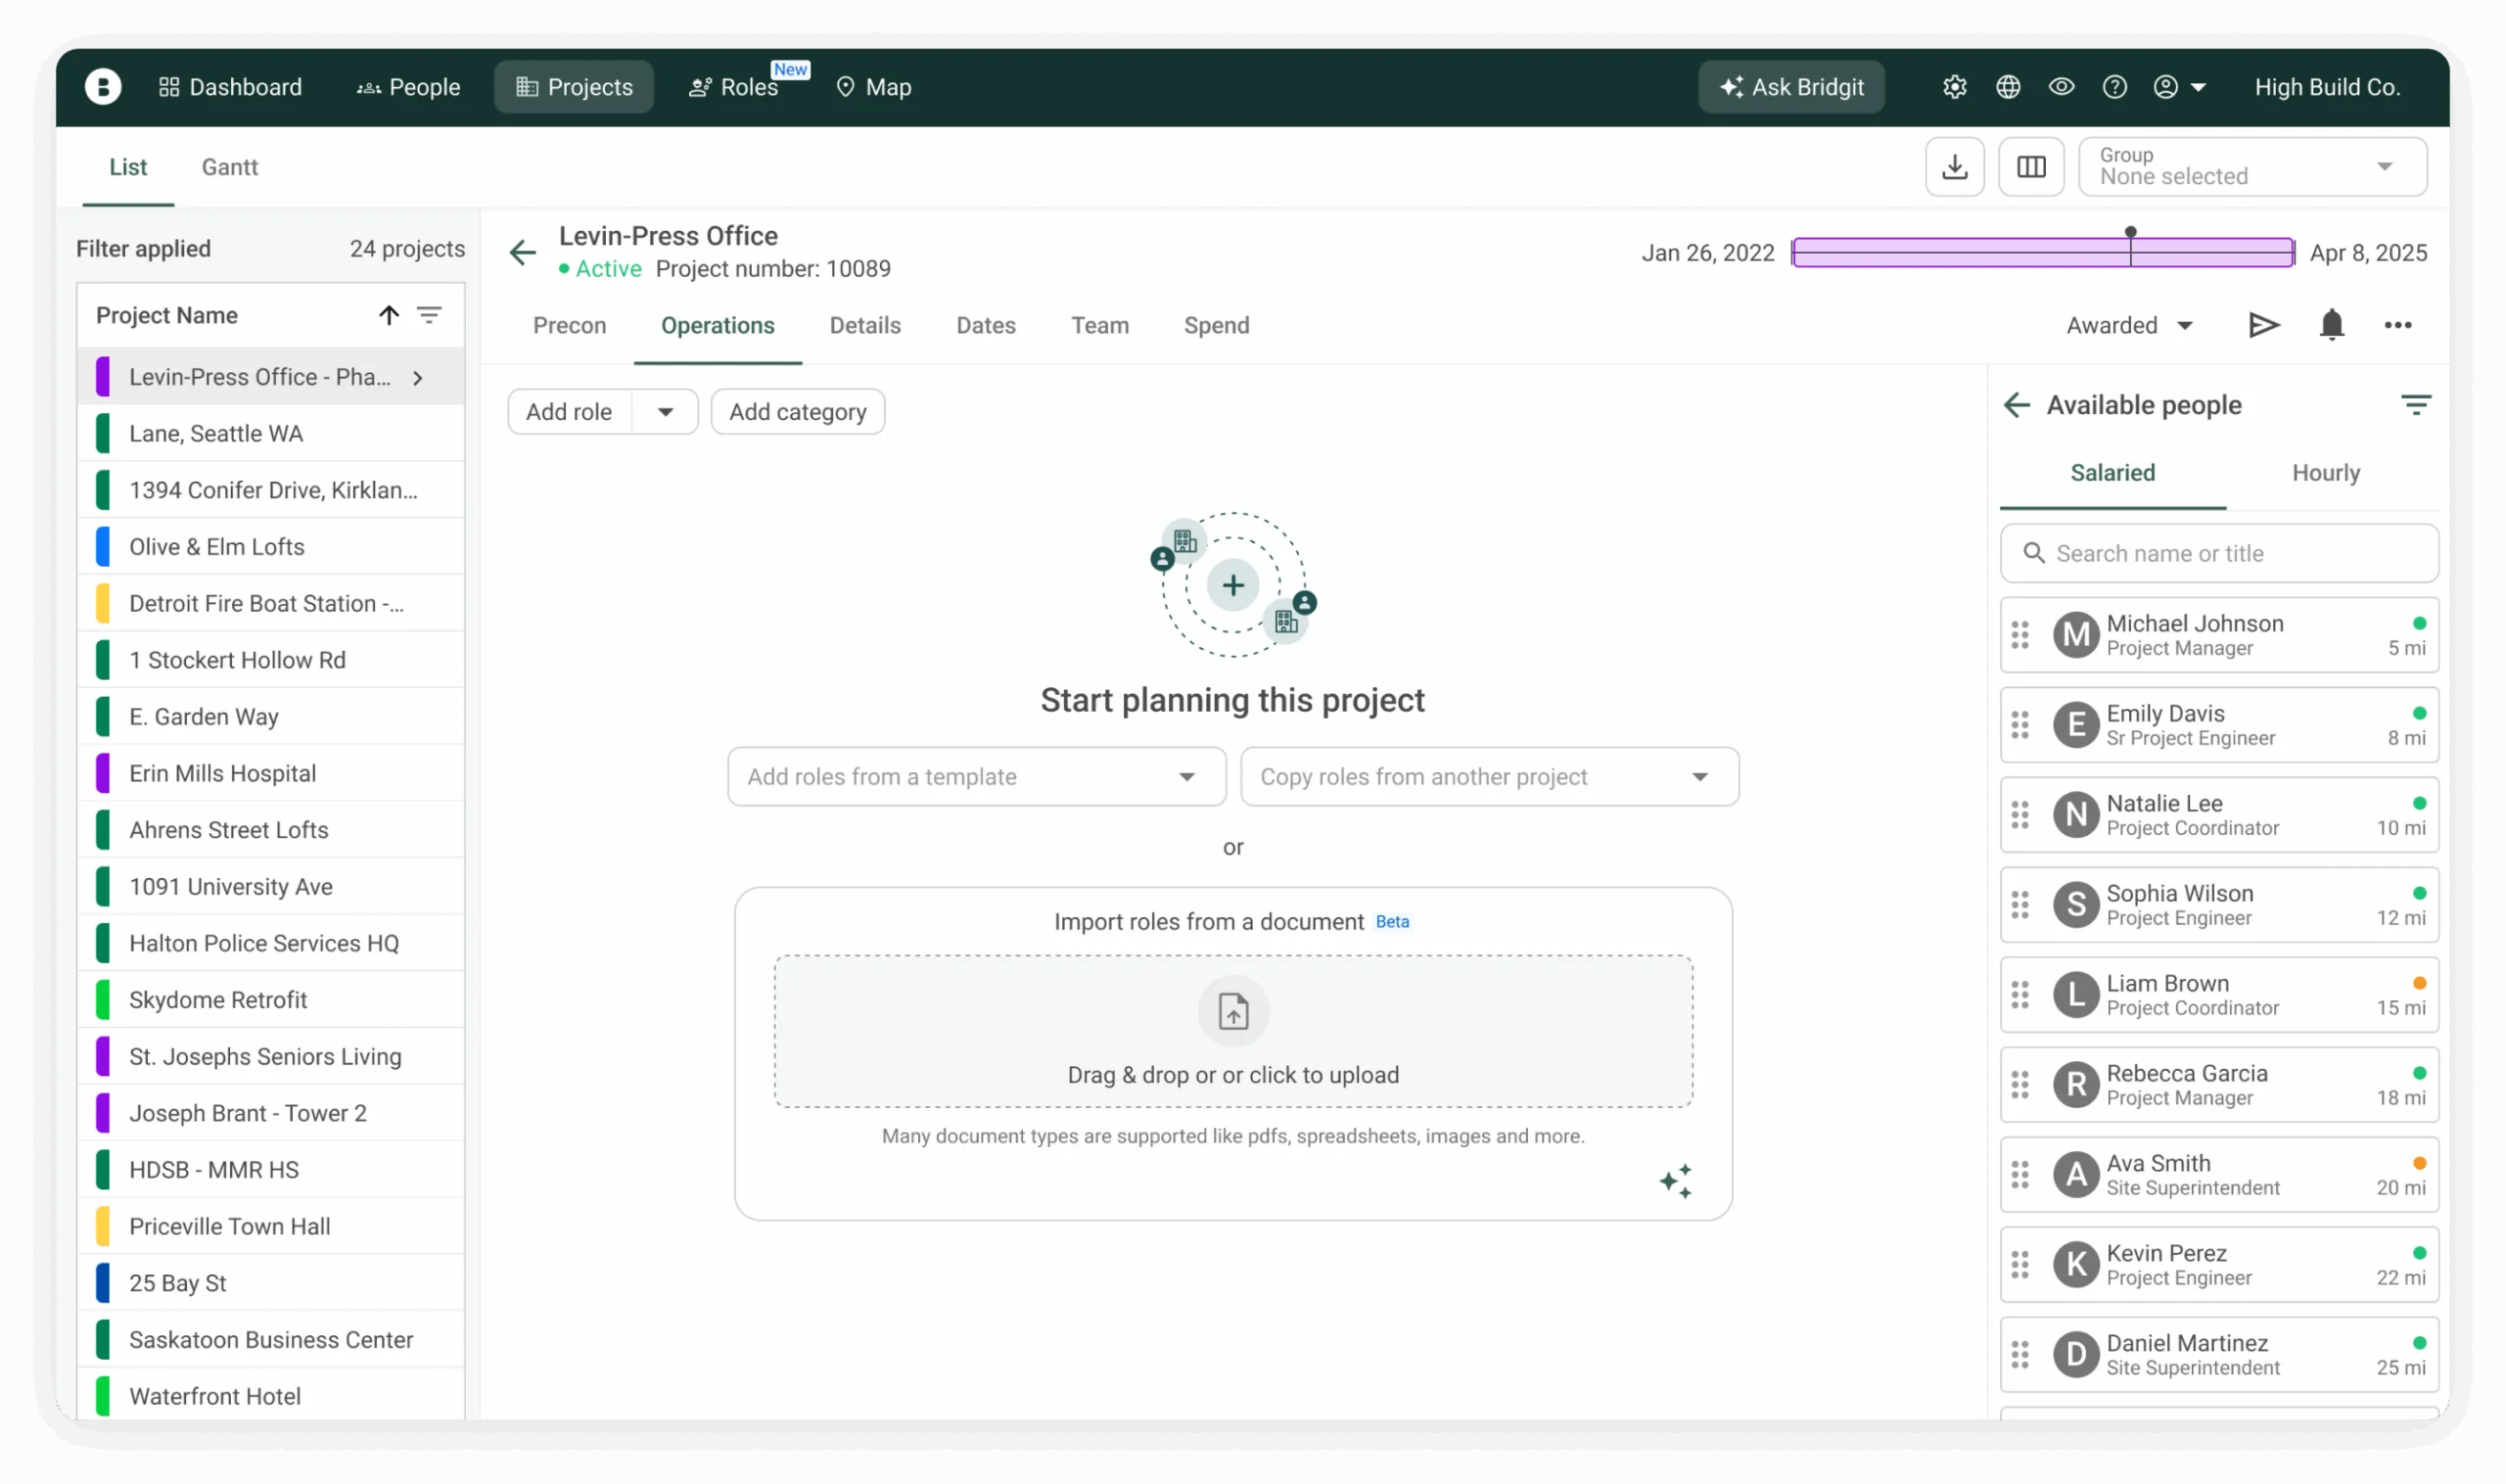Expand Add roles from a template dropdown
This screenshot has width=2506, height=1484.
(976, 777)
